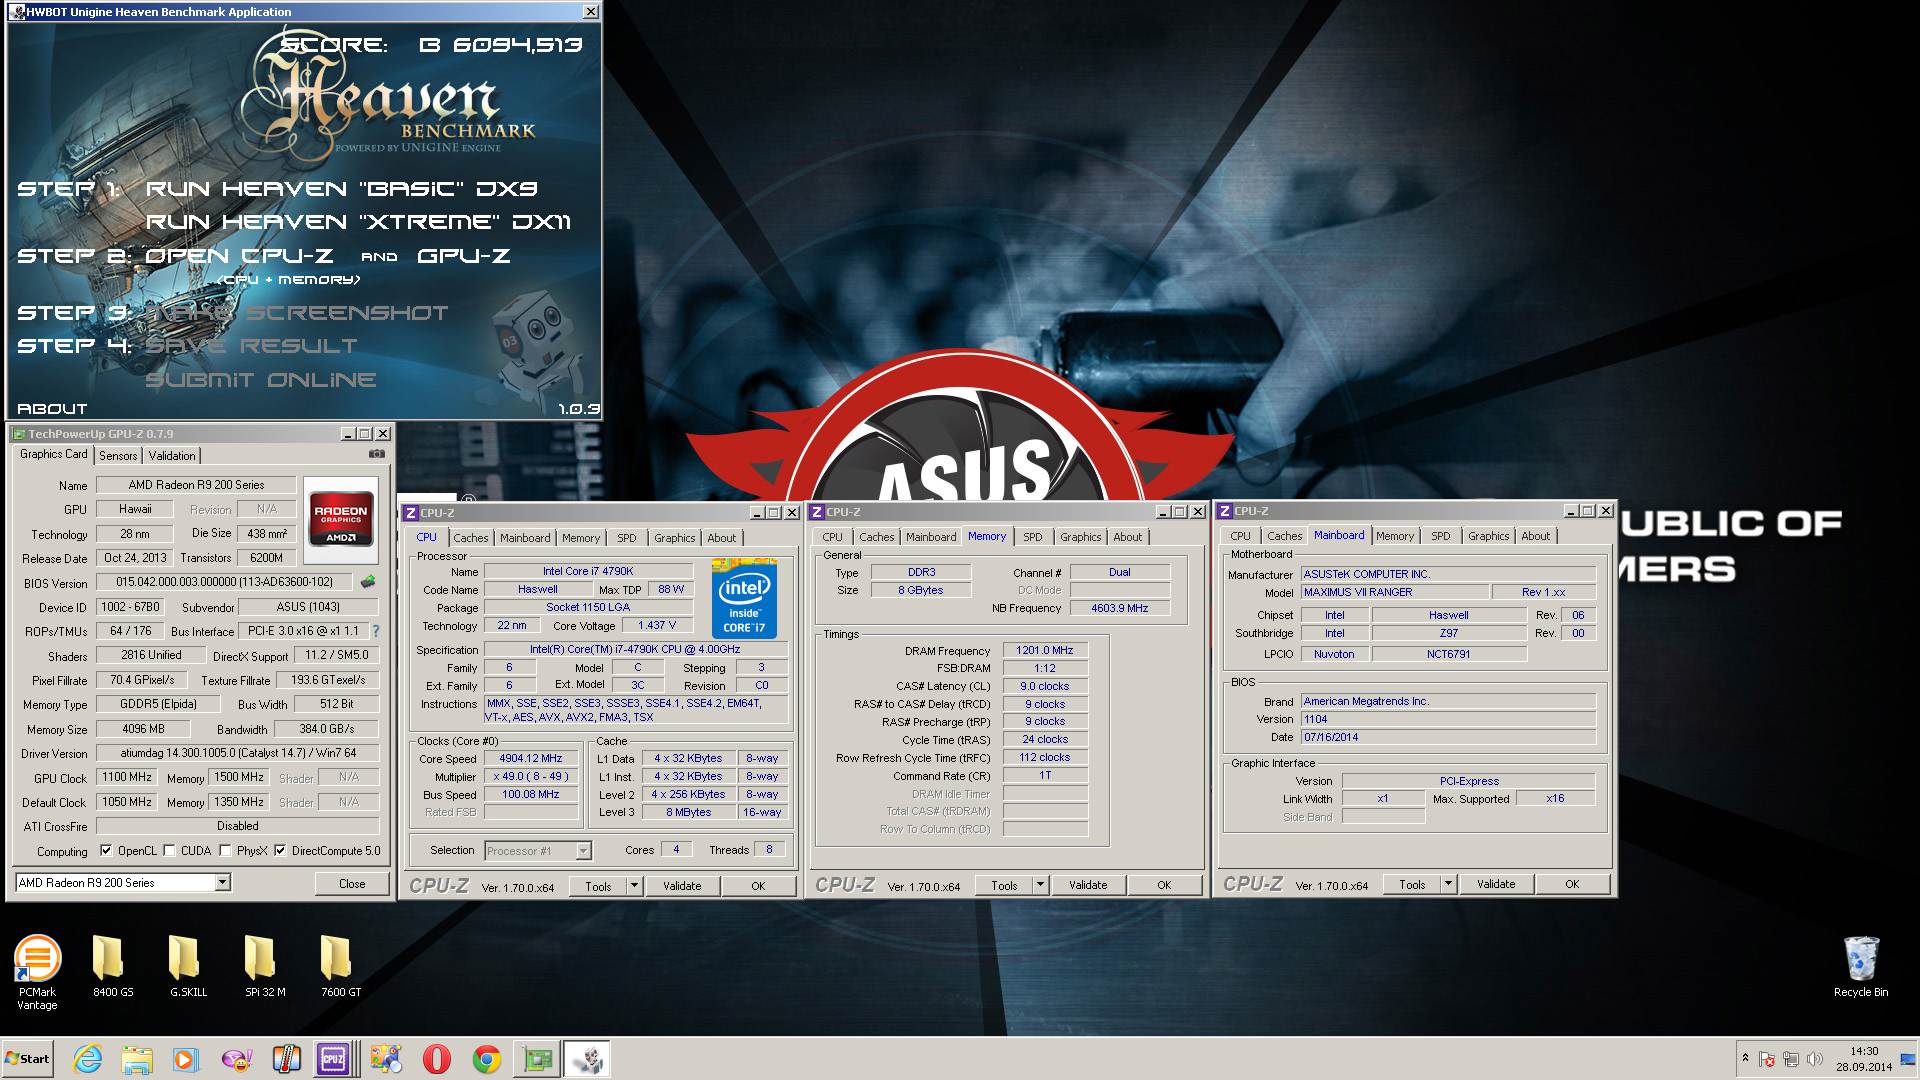1920x1080 pixels.
Task: Click Submit Online in HWBOT Heaven
Action: coord(261,380)
